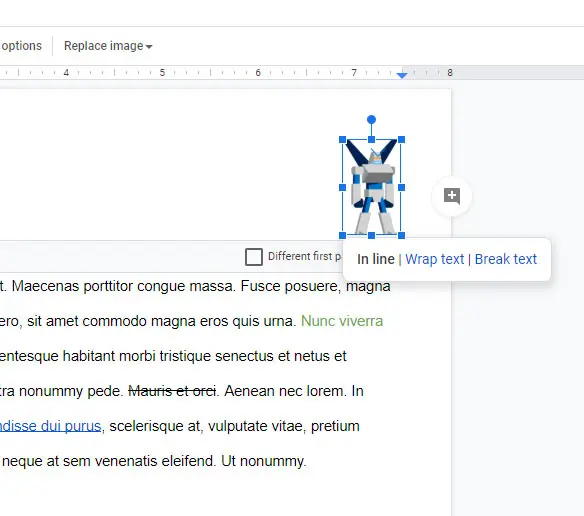Screen dimensions: 584x516
Task: Click the text 'Ut nonummy.'
Action: [x=264, y=461]
